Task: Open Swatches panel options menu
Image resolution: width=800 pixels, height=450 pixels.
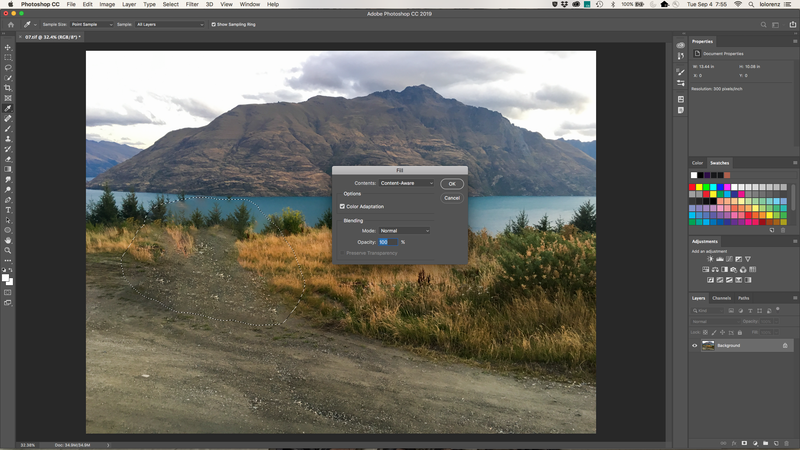Action: [x=794, y=163]
